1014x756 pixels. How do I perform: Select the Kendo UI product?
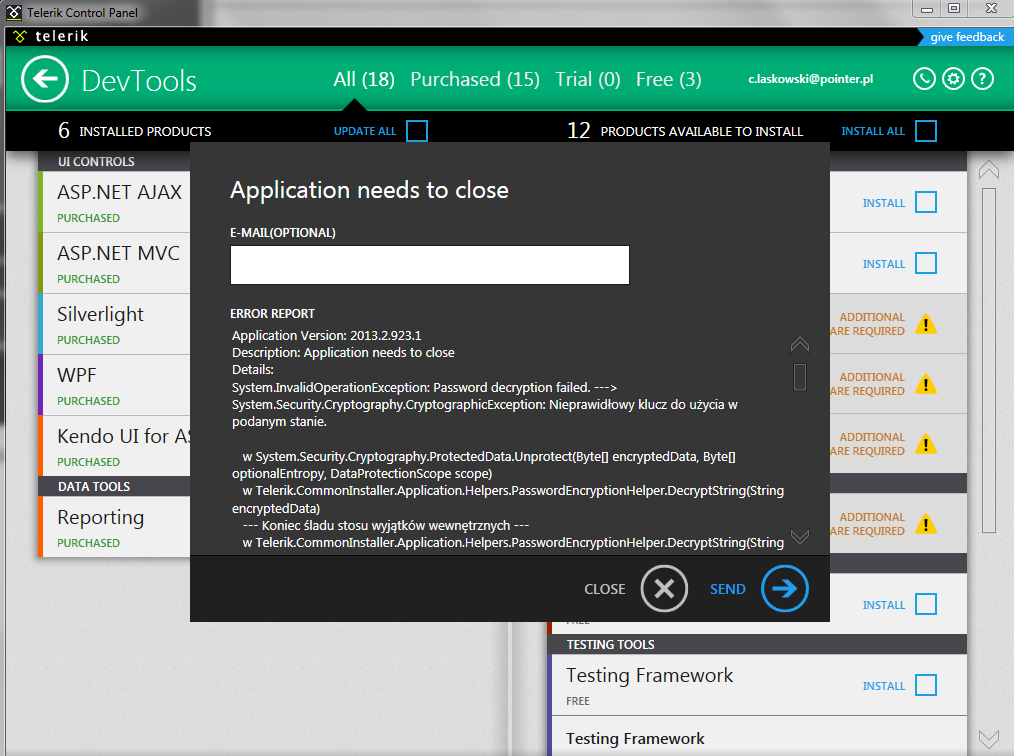tap(114, 446)
